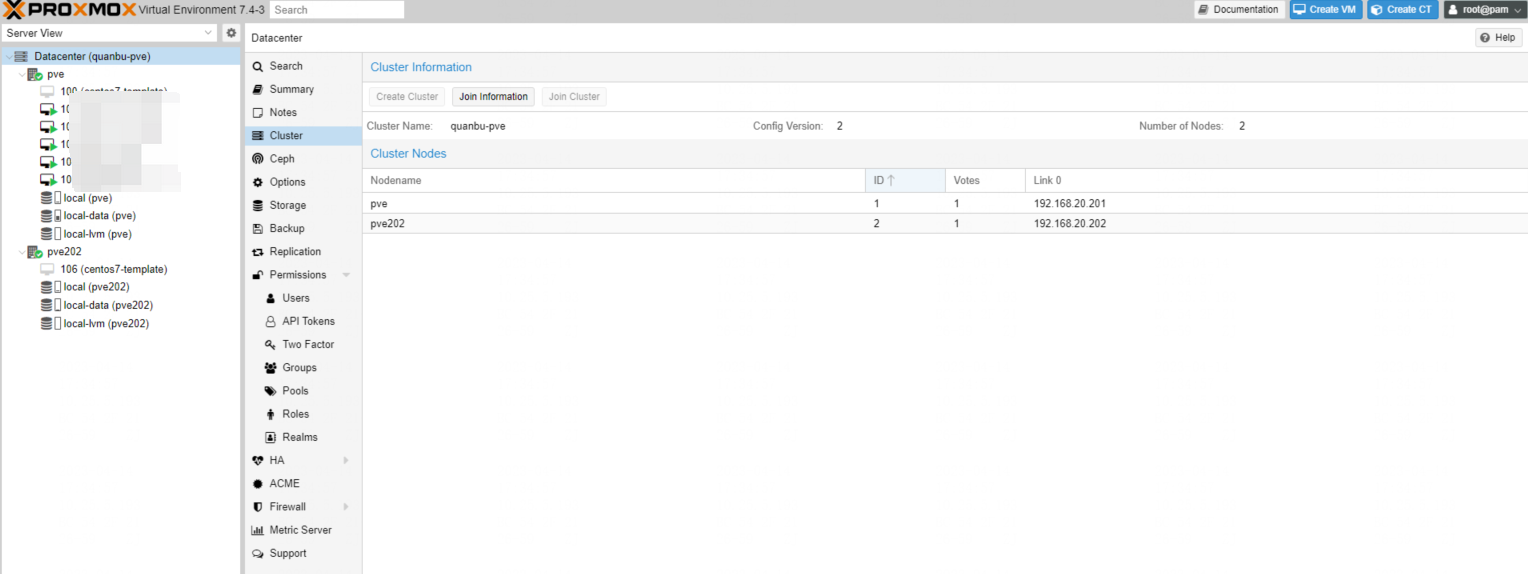Click the Backup floppy disk icon
This screenshot has height=574, width=1528.
258,229
